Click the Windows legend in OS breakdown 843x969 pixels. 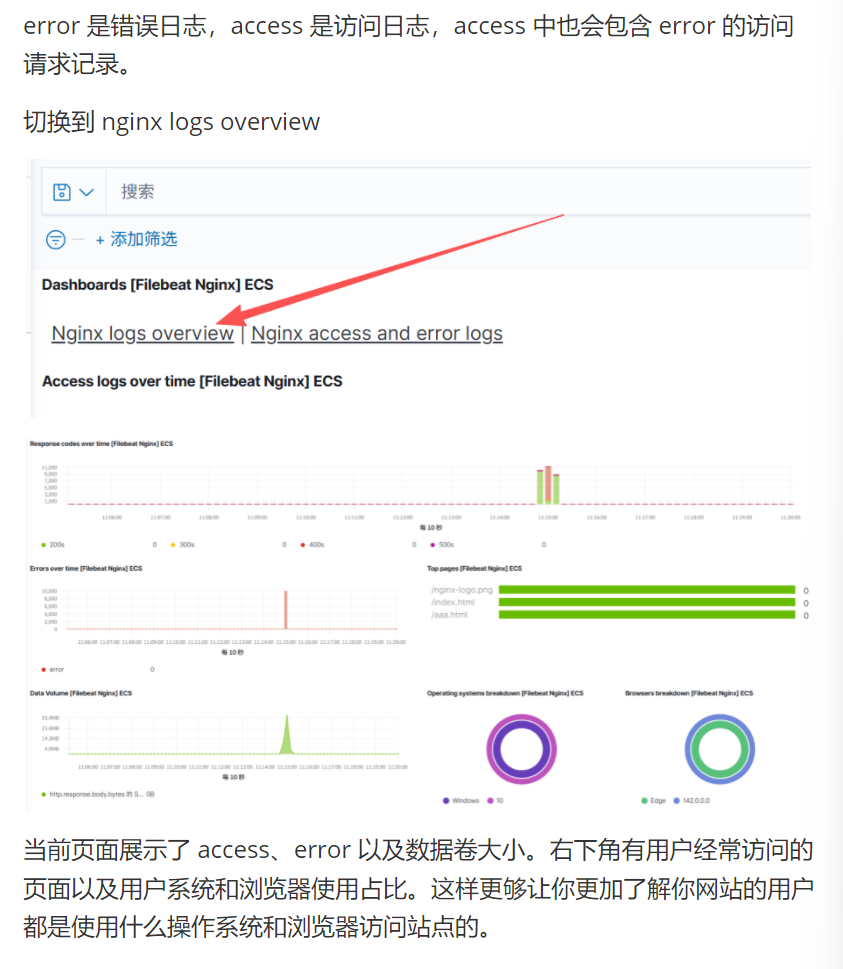(461, 801)
